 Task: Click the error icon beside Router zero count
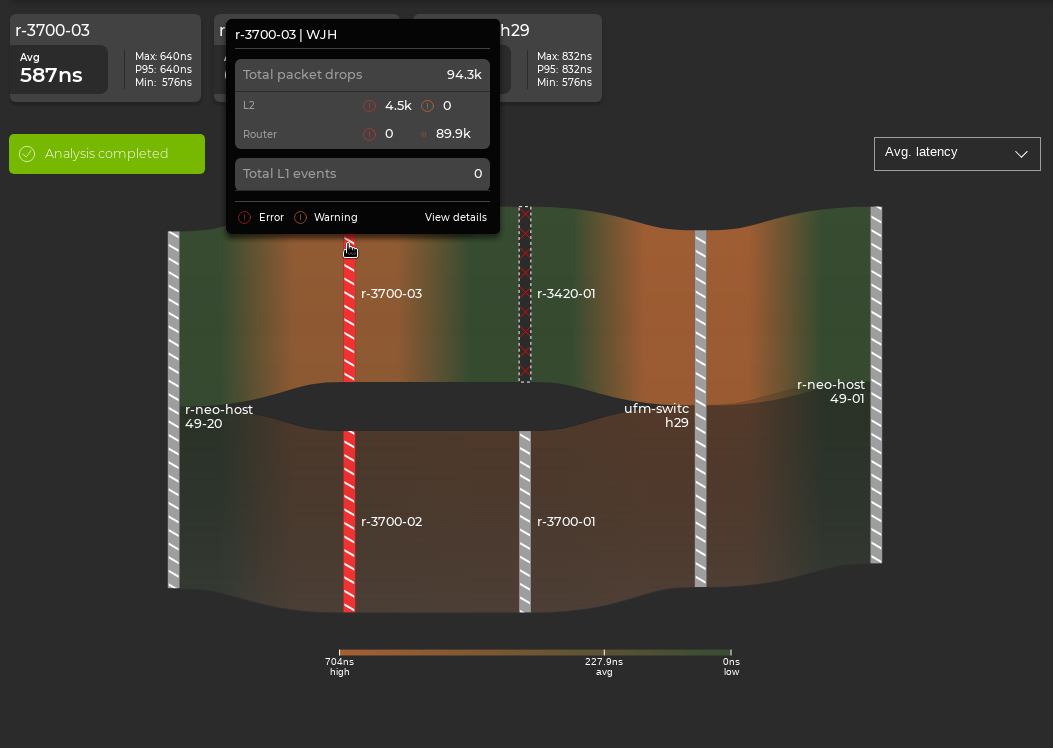click(x=369, y=133)
